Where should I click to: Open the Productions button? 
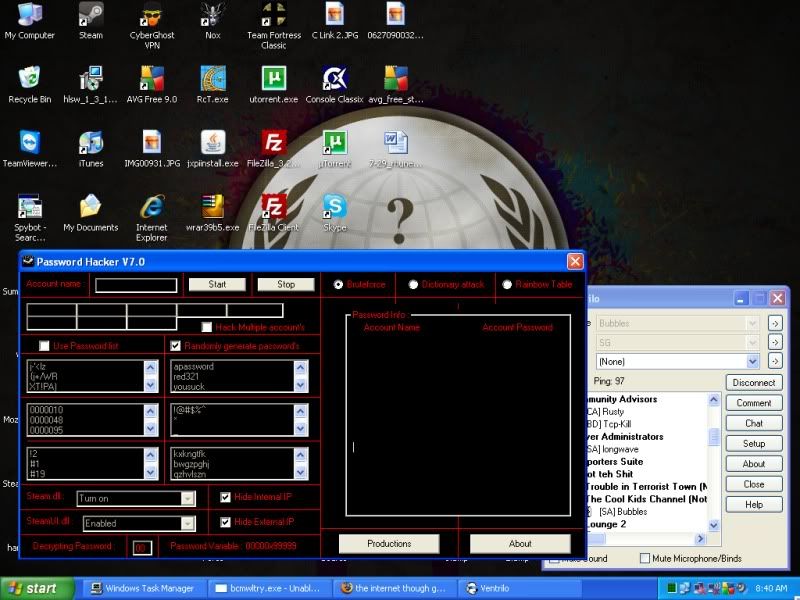[x=389, y=543]
